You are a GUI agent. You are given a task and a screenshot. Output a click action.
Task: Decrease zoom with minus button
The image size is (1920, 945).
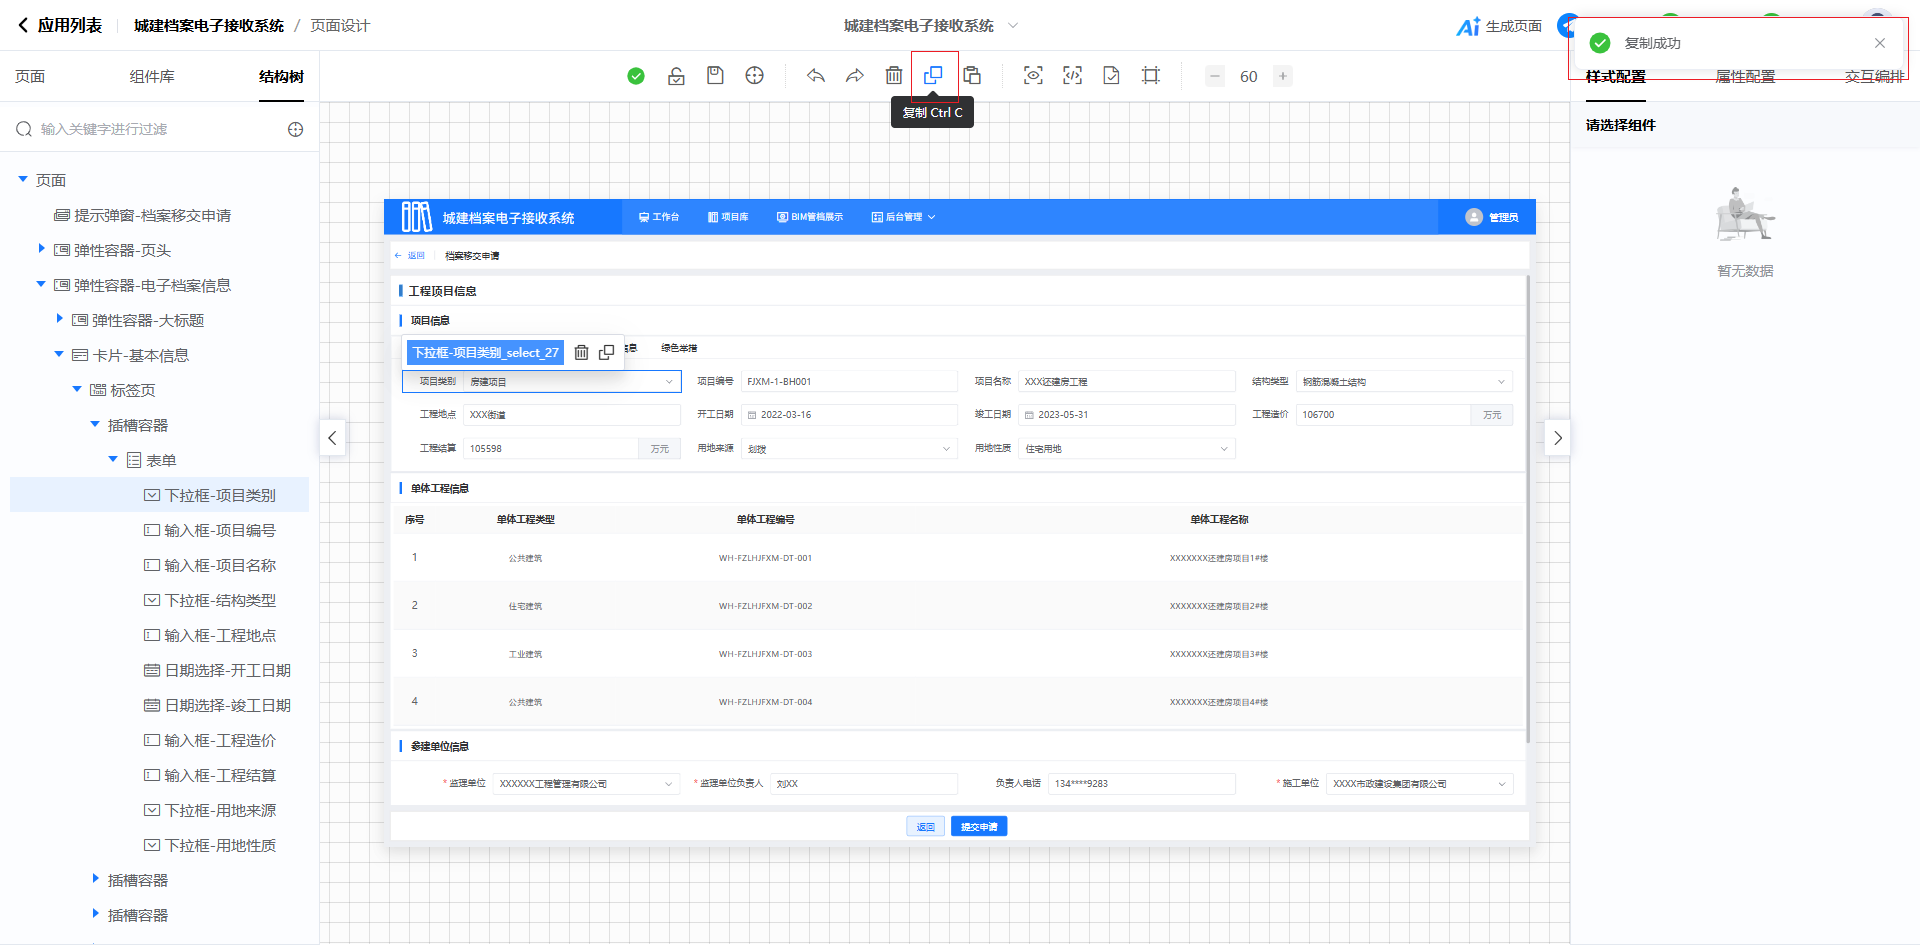click(1214, 76)
